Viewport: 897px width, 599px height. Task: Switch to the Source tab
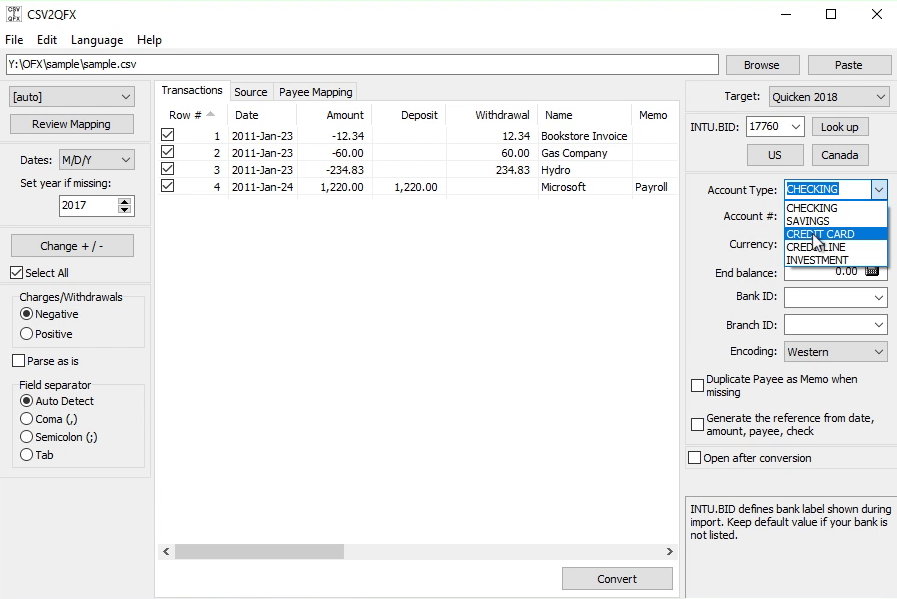click(x=251, y=92)
